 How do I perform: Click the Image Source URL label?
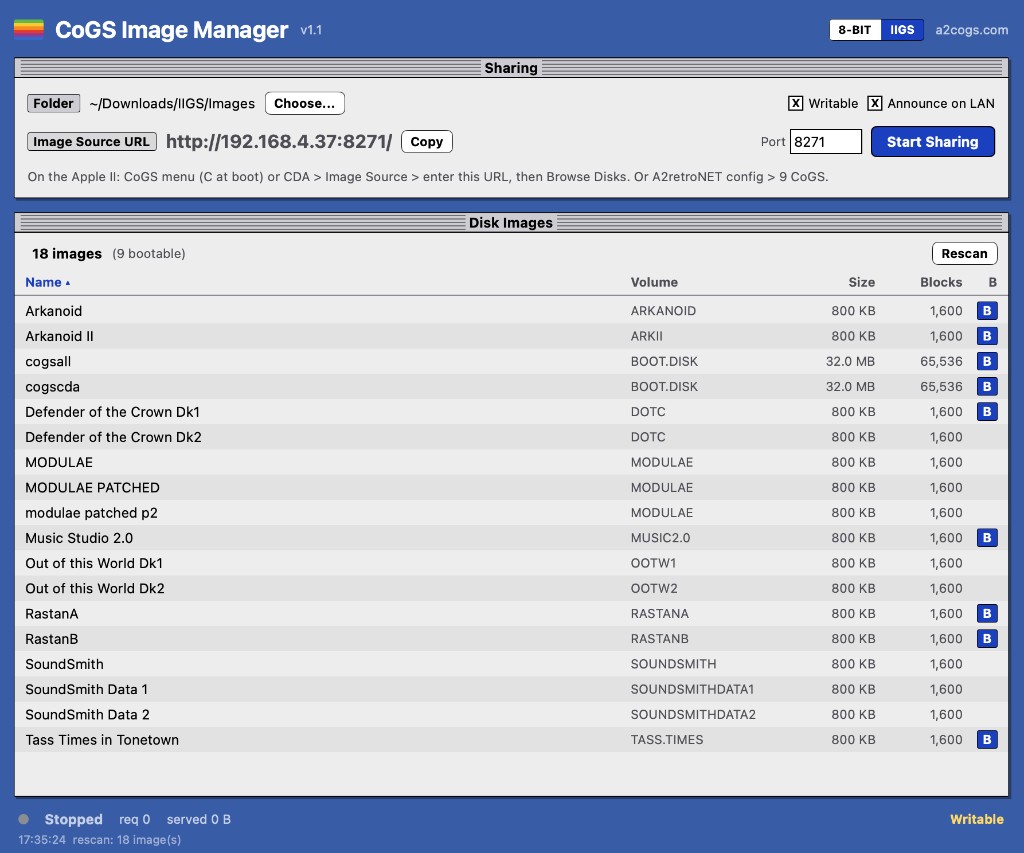click(91, 142)
